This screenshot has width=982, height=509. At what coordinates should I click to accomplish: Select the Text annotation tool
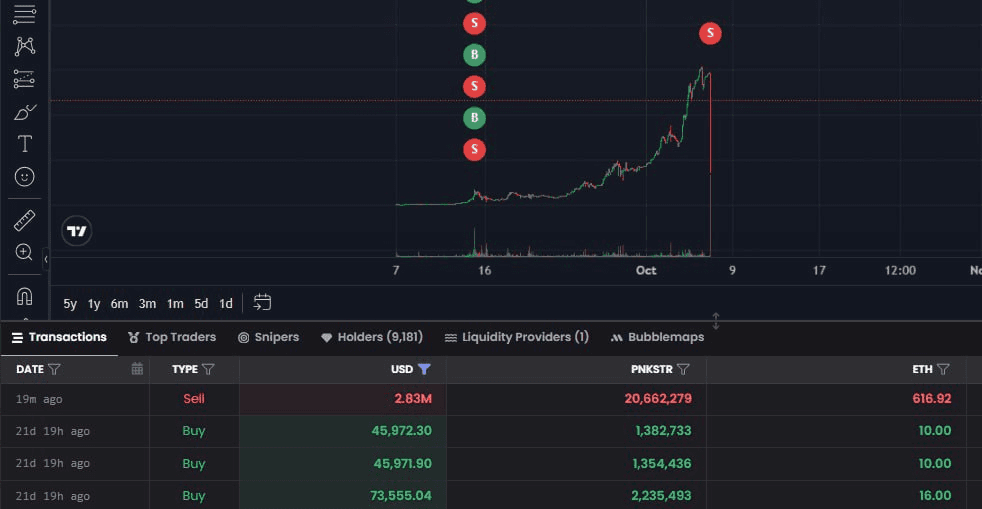[x=24, y=144]
